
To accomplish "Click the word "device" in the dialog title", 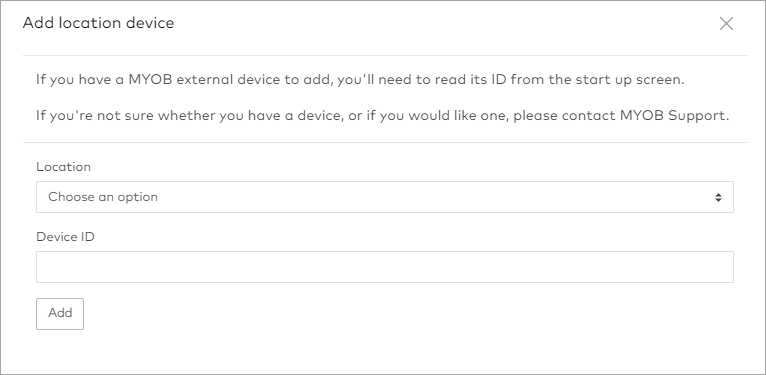I will click(x=150, y=23).
